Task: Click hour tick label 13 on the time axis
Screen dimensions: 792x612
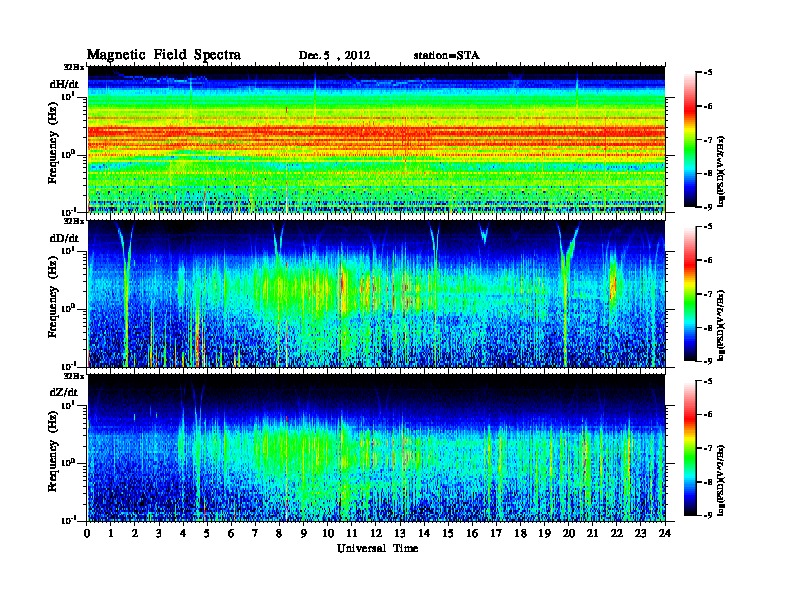Action: [400, 533]
